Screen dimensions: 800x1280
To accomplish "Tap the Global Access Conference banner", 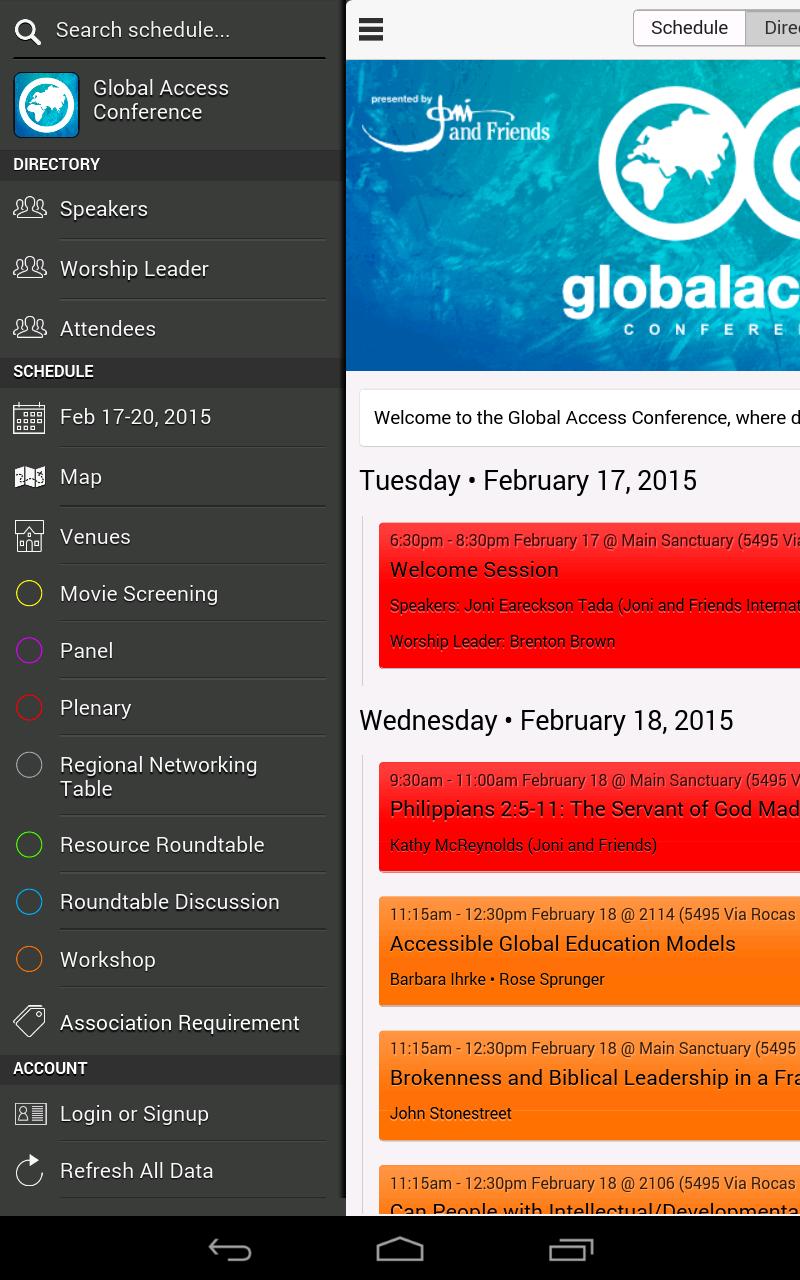I will click(573, 215).
